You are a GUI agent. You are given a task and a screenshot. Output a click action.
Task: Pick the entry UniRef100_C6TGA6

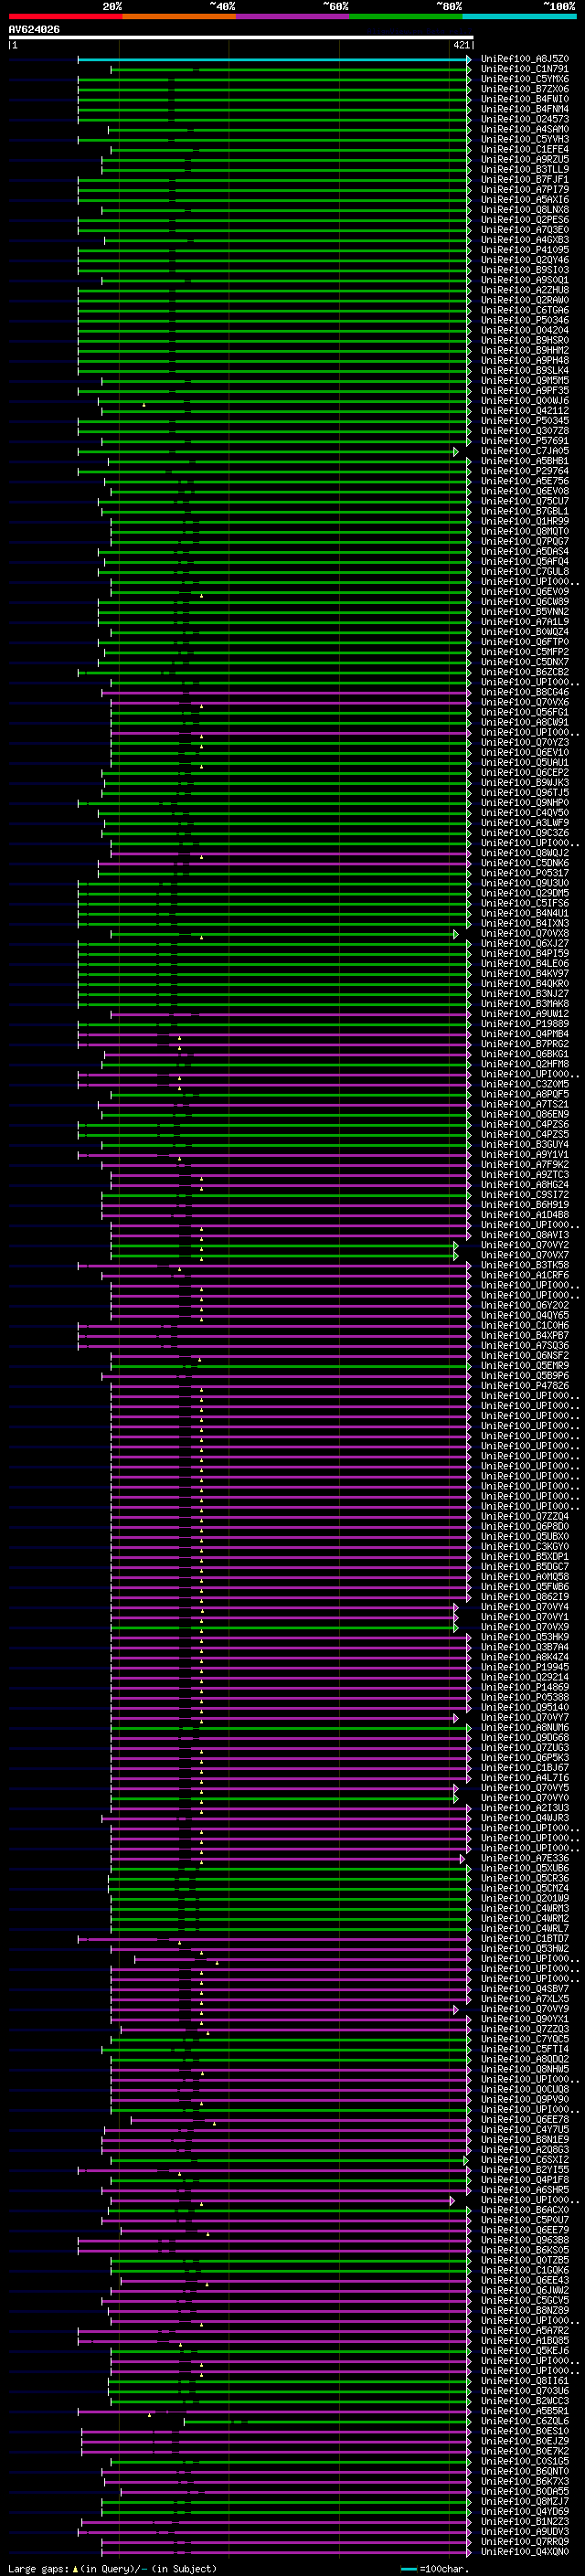tap(525, 310)
